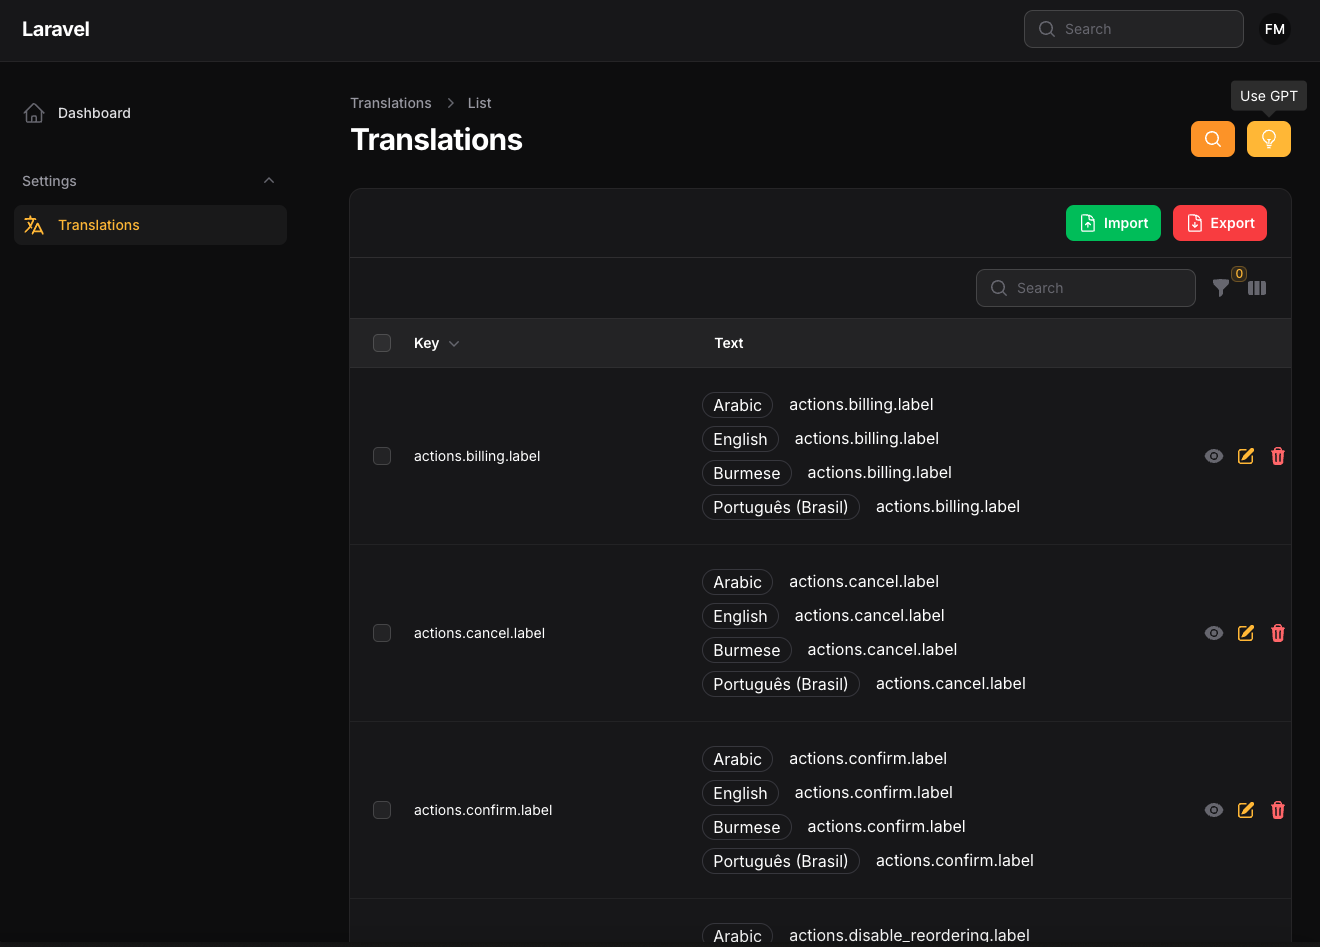Click English badge in actions.billing.label row
1320x947 pixels.
pos(740,439)
